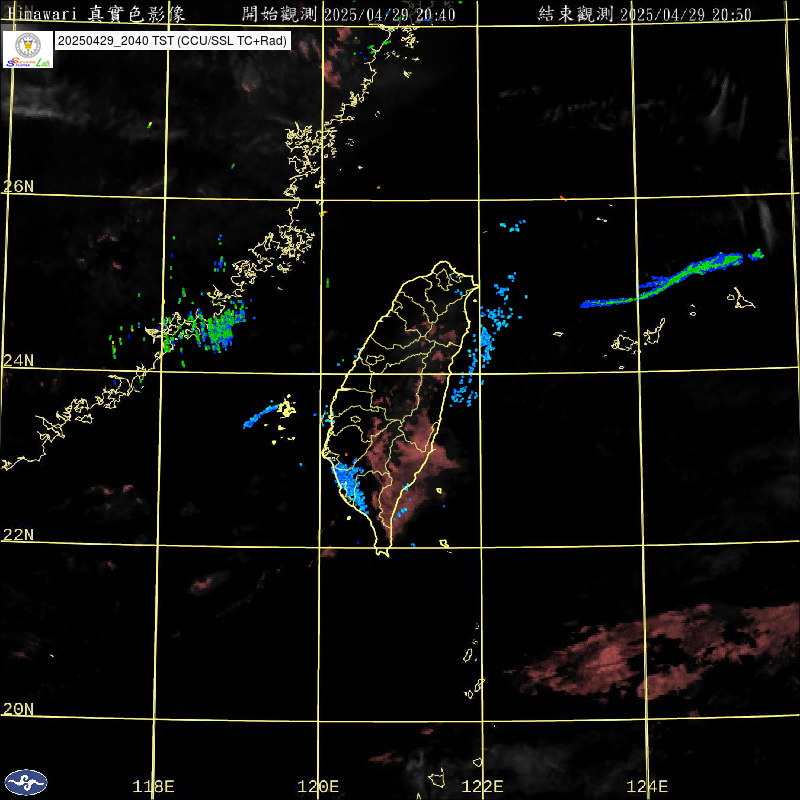800x800 pixels.
Task: Click the 26N latitude label
Action: (x=18, y=186)
